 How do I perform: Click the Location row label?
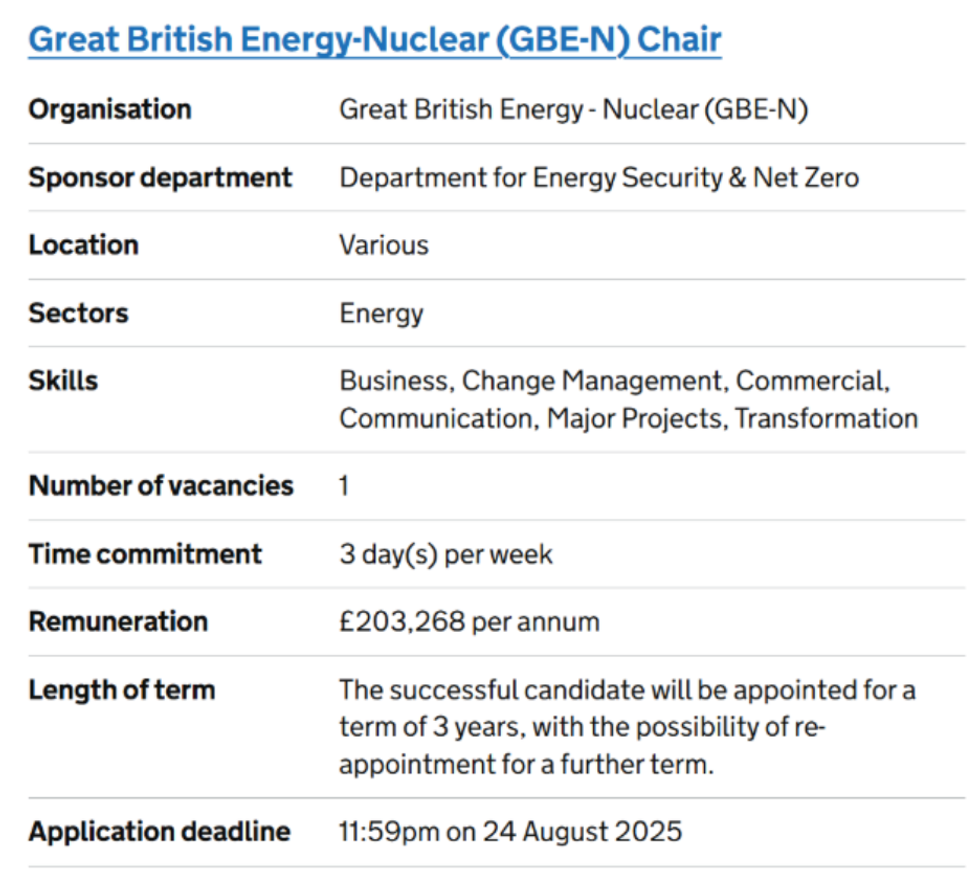coord(83,245)
